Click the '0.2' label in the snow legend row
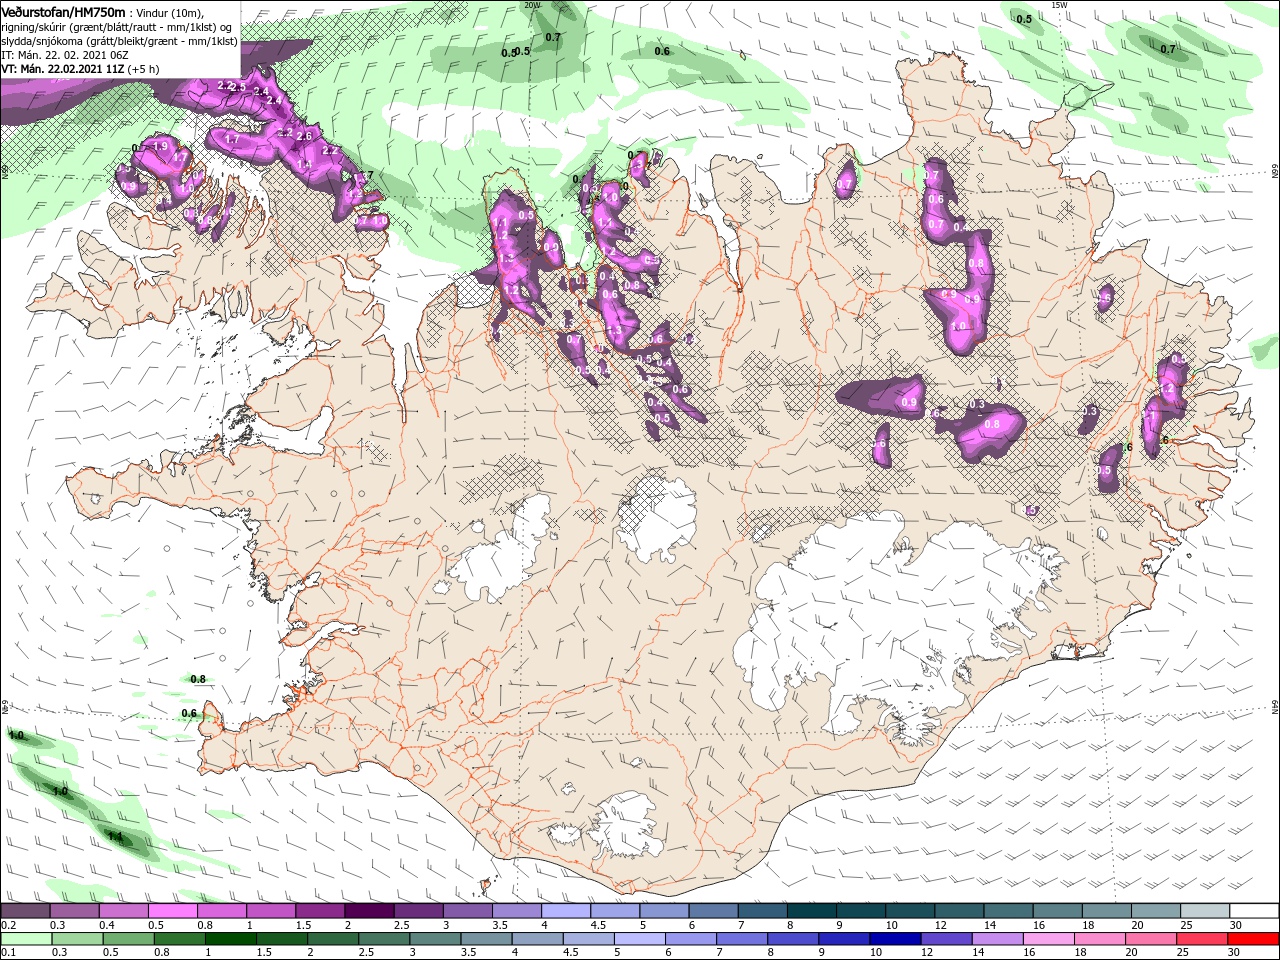Image resolution: width=1280 pixels, height=960 pixels. 8,925
